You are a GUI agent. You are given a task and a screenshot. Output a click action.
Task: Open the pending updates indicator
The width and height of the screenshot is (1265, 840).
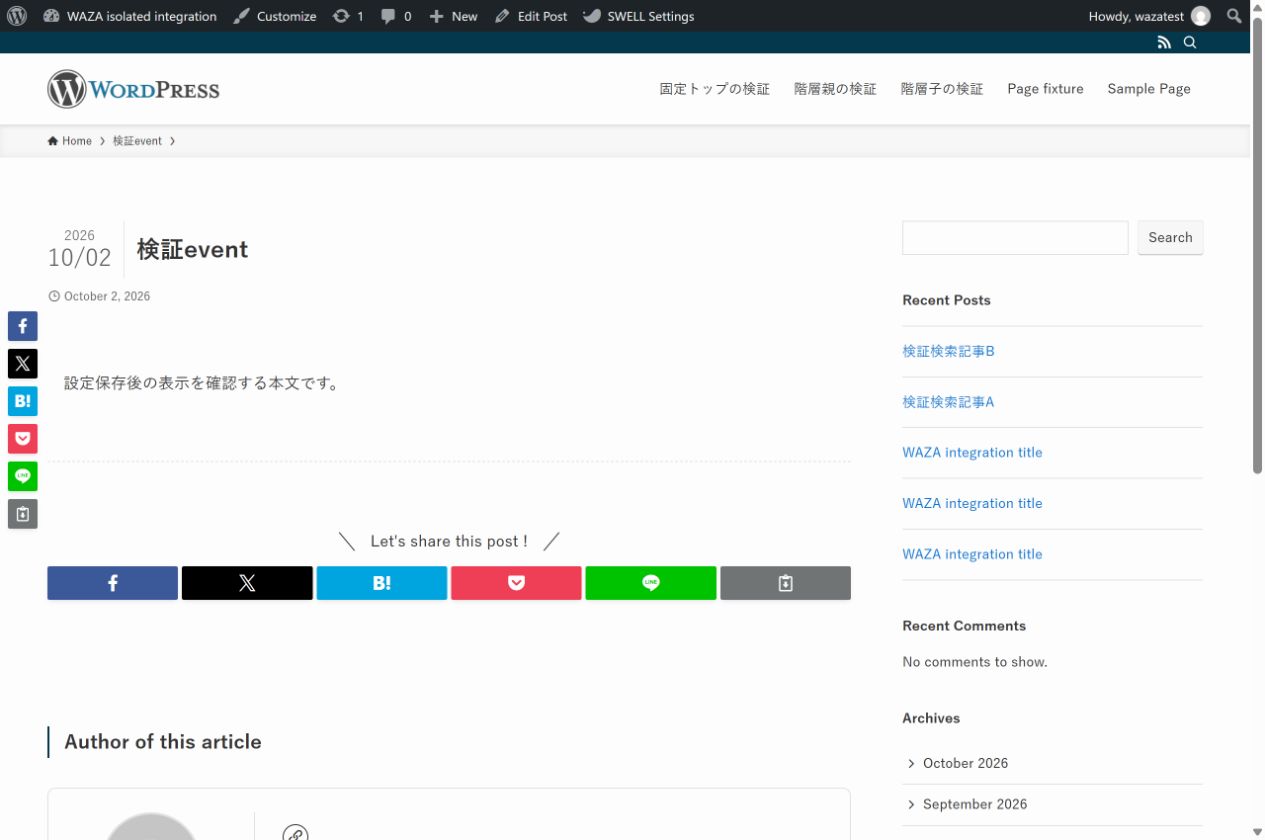point(348,16)
